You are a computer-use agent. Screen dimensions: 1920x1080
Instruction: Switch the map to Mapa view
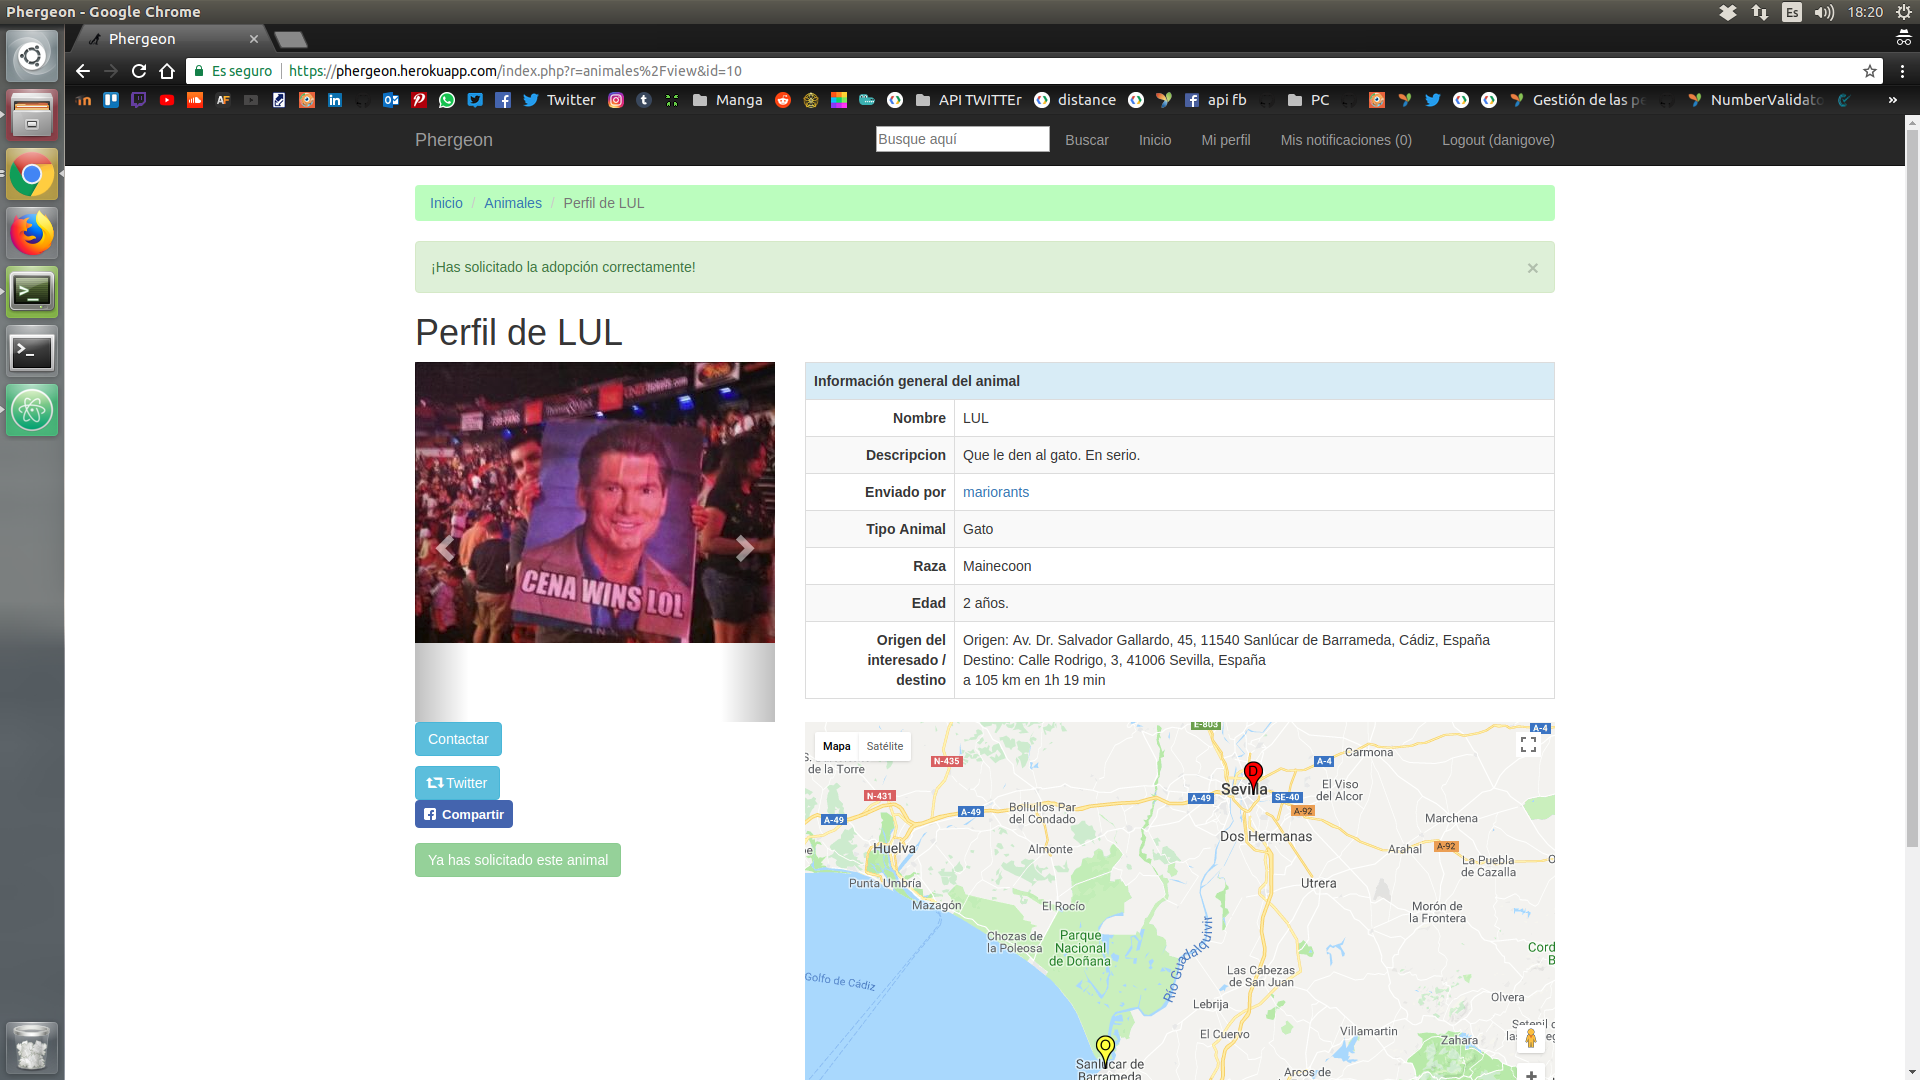point(836,746)
